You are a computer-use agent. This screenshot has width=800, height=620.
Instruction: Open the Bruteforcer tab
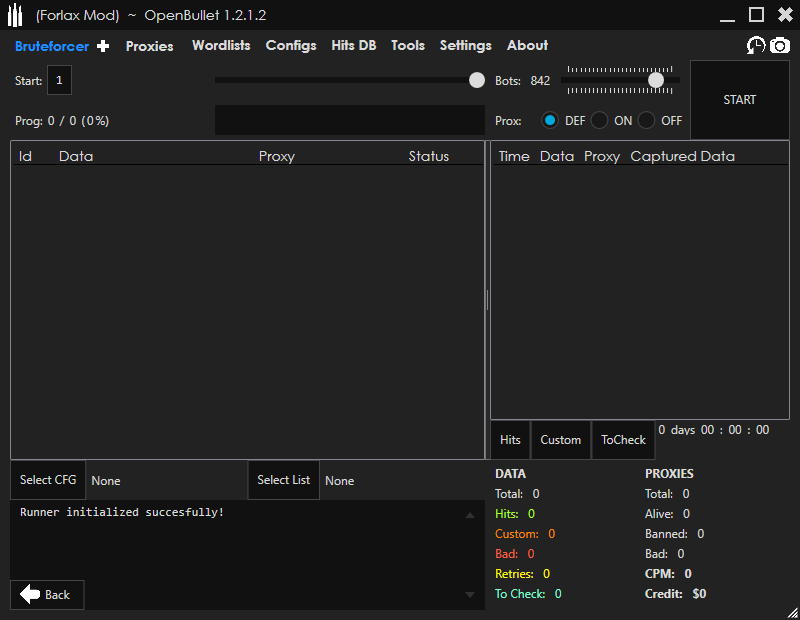pos(52,46)
